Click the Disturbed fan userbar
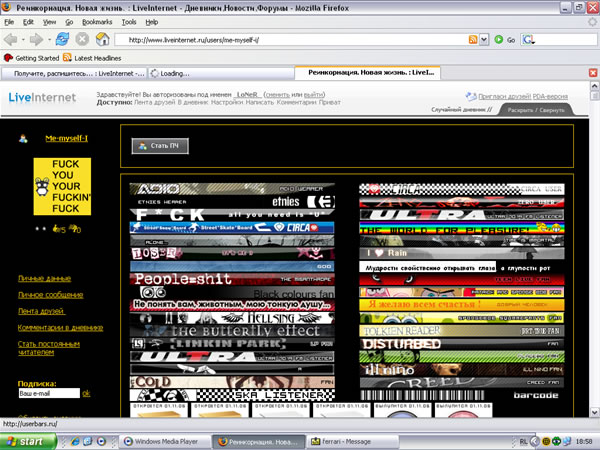Image resolution: width=600 pixels, height=450 pixels. [x=462, y=344]
